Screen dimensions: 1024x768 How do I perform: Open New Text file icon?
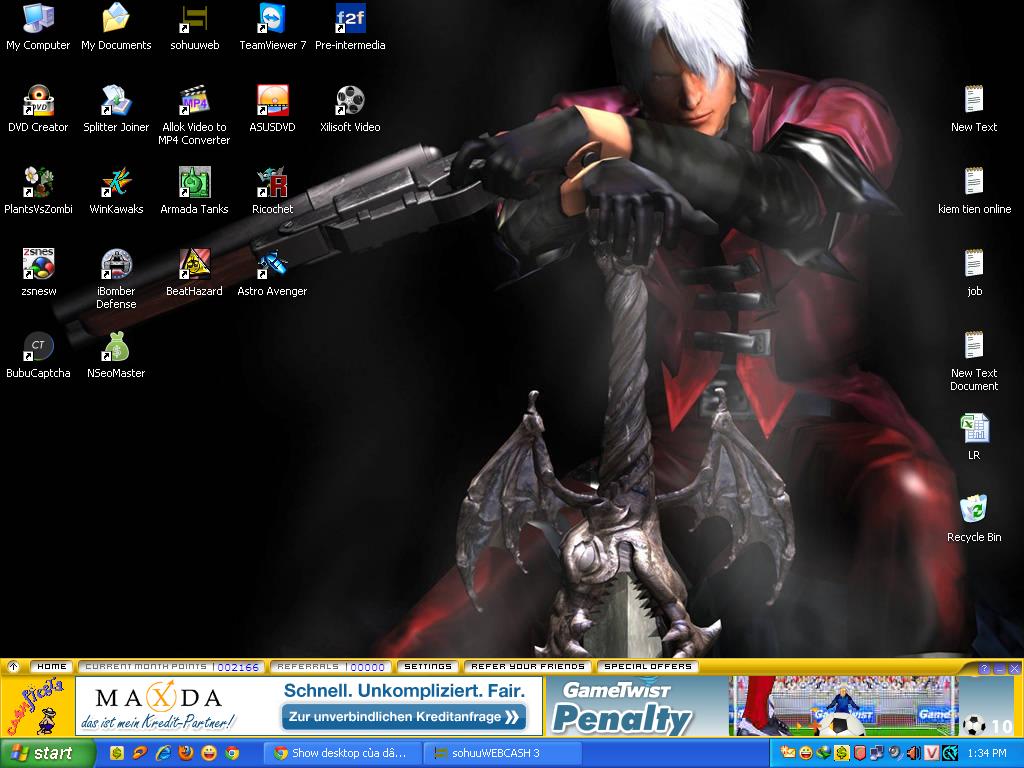coord(974,108)
